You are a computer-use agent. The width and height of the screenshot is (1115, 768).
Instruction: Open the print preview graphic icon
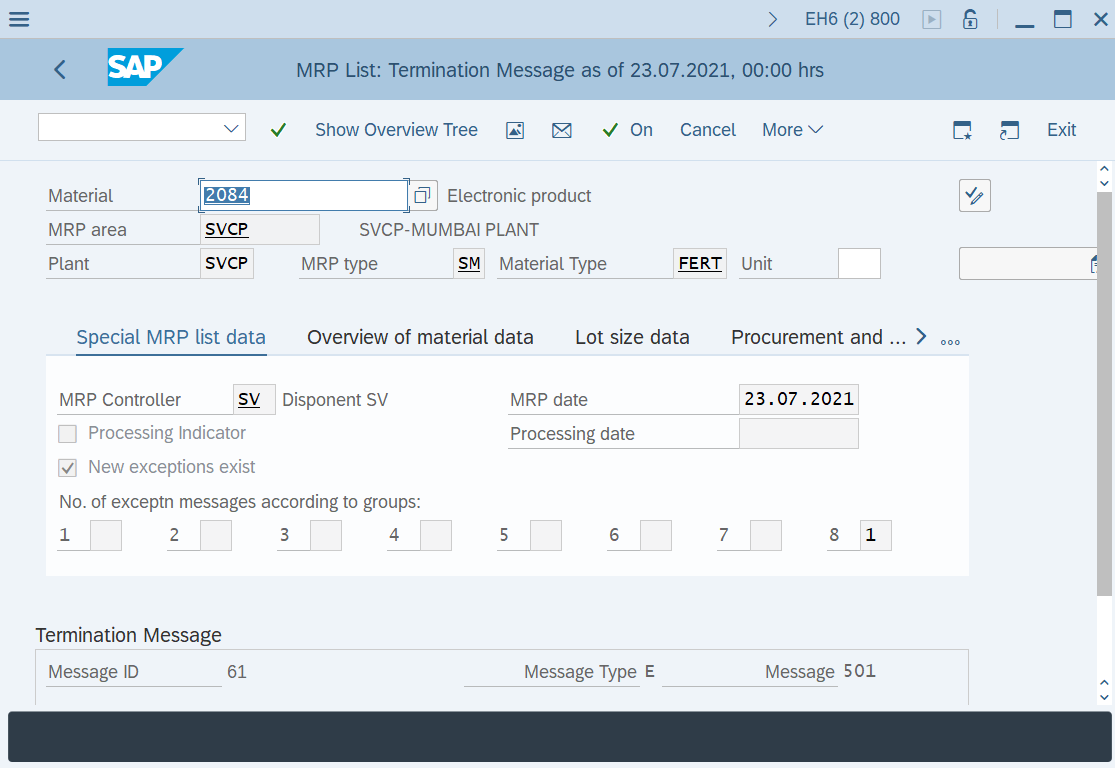coord(515,130)
